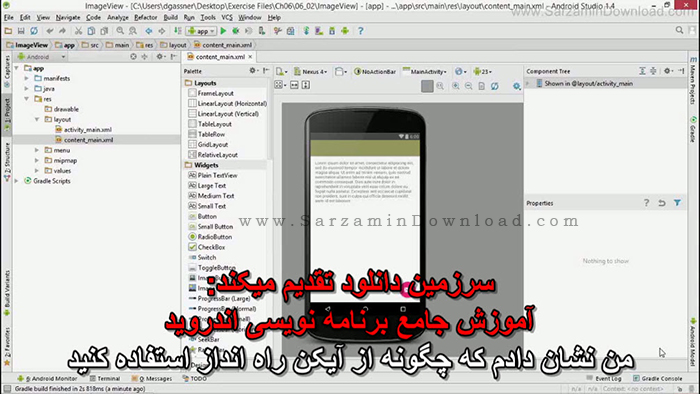Open the Nexus 4 device dropdown

coord(311,71)
